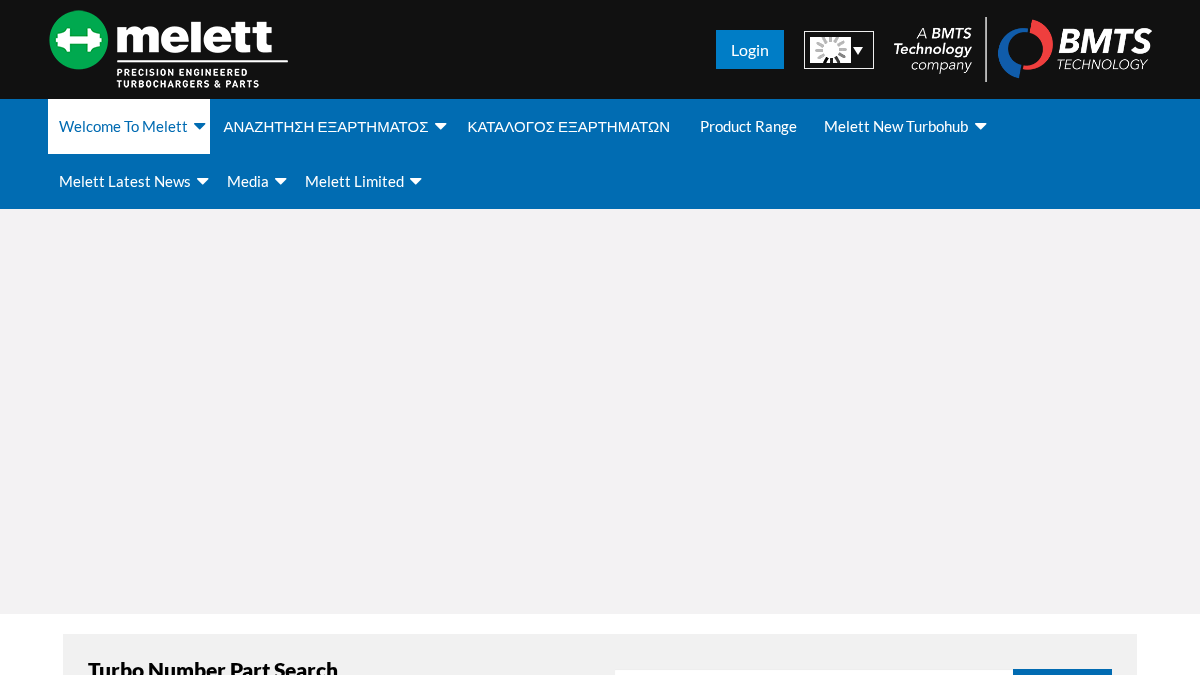Click the loading language flag icon
This screenshot has width=1200, height=675.
(830, 50)
